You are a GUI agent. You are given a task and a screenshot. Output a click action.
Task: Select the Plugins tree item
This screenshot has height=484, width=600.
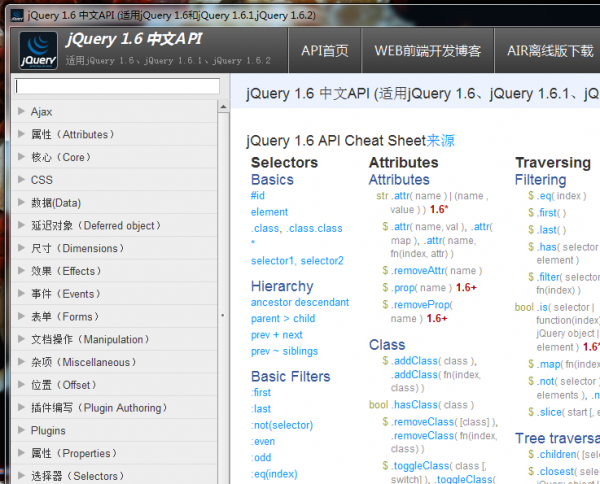pos(114,430)
